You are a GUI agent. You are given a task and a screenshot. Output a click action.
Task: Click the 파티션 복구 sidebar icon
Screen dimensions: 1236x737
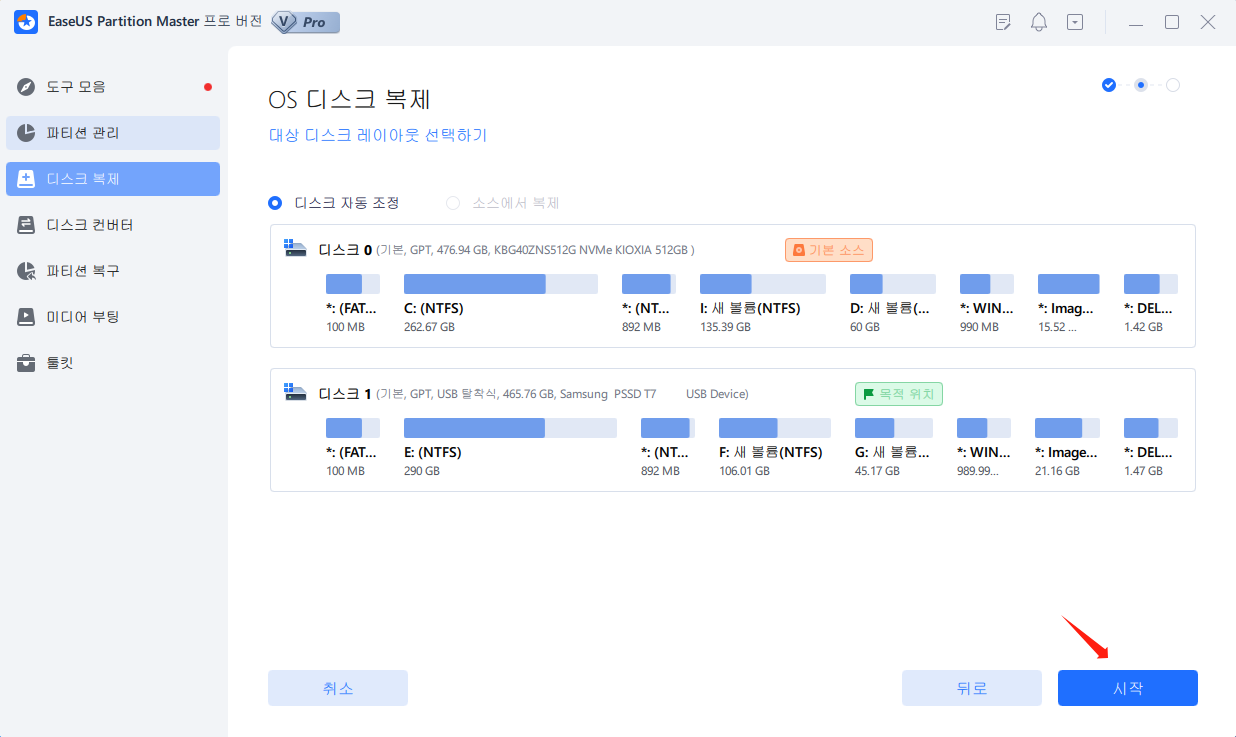pyautogui.click(x=27, y=271)
